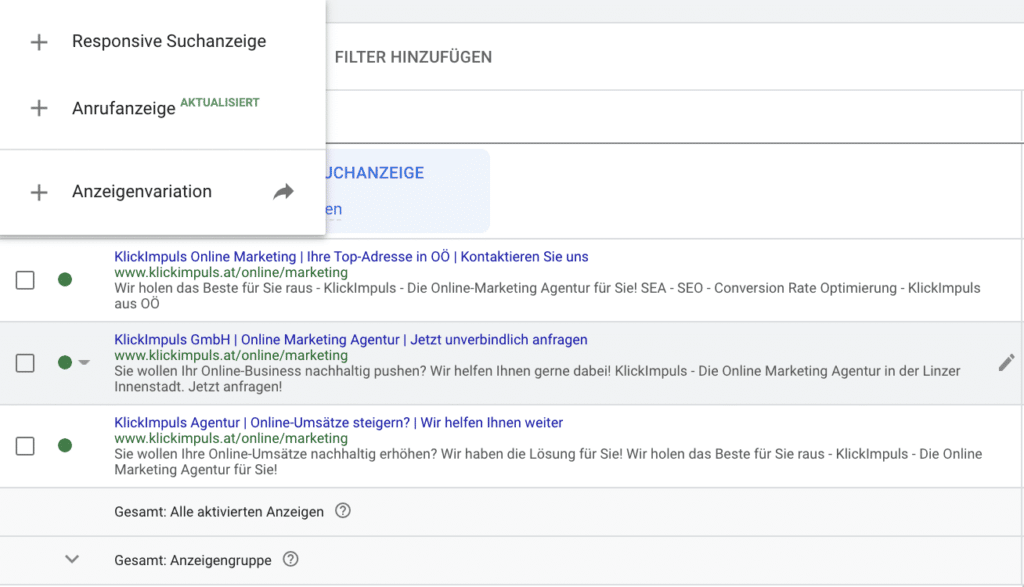Click the share arrow next to Anzeigenvariation
Screen dimensions: 1024x587
[x=284, y=192]
